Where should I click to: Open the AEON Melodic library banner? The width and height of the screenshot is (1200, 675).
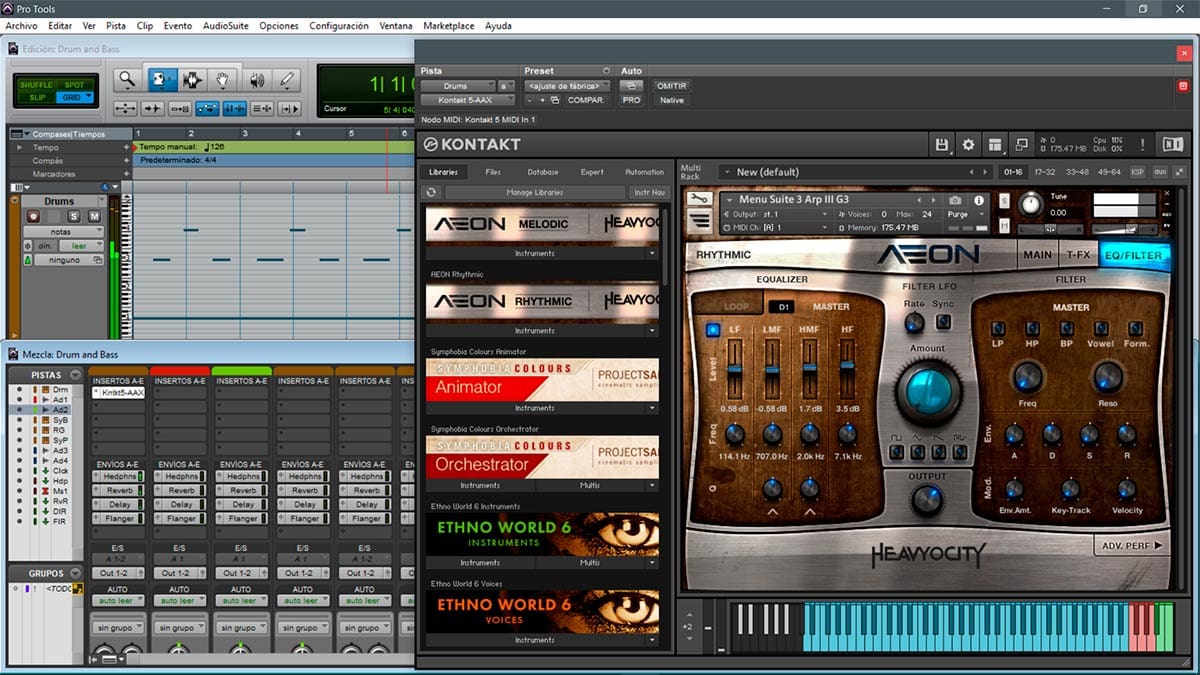point(542,224)
